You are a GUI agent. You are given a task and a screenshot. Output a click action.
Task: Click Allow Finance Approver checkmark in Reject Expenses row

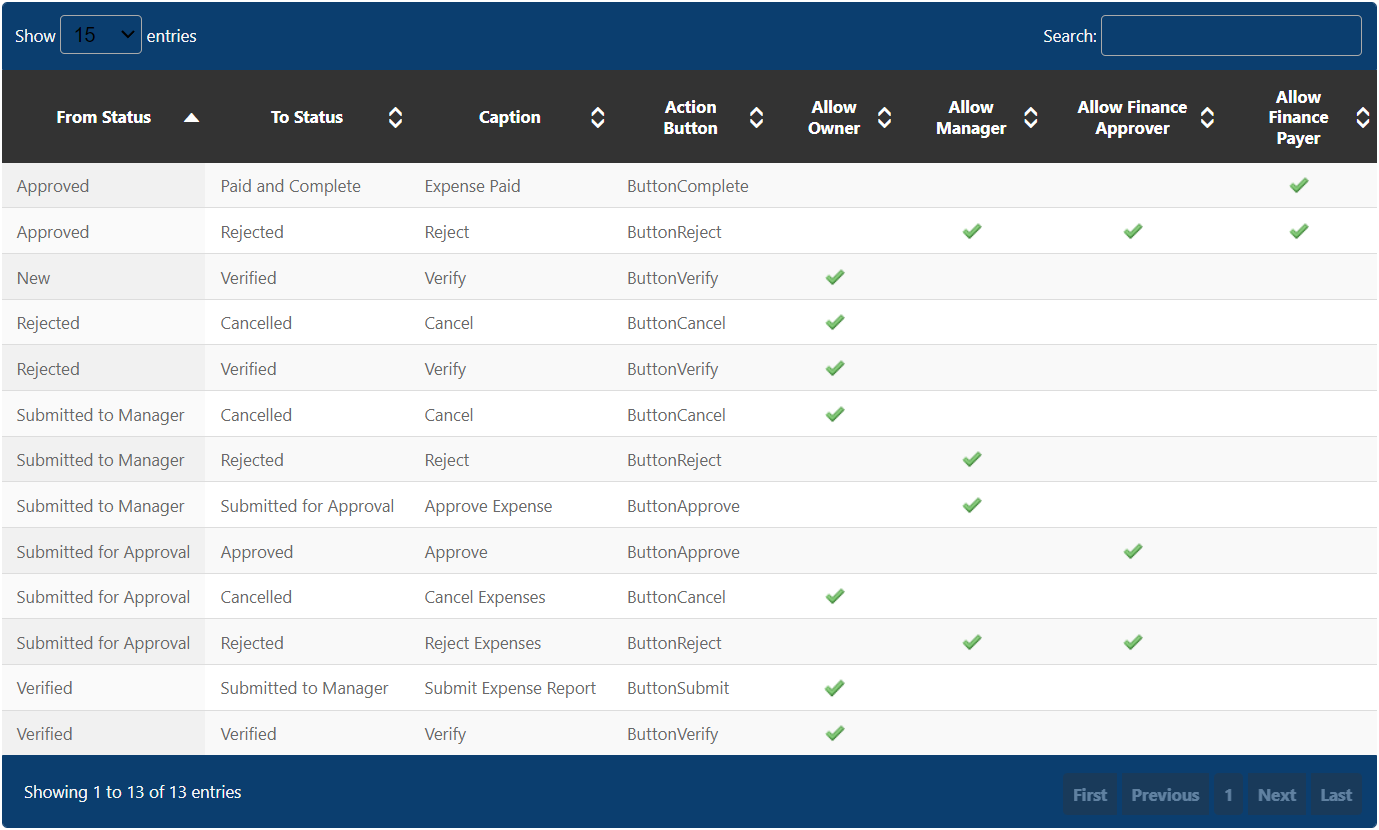click(1132, 642)
